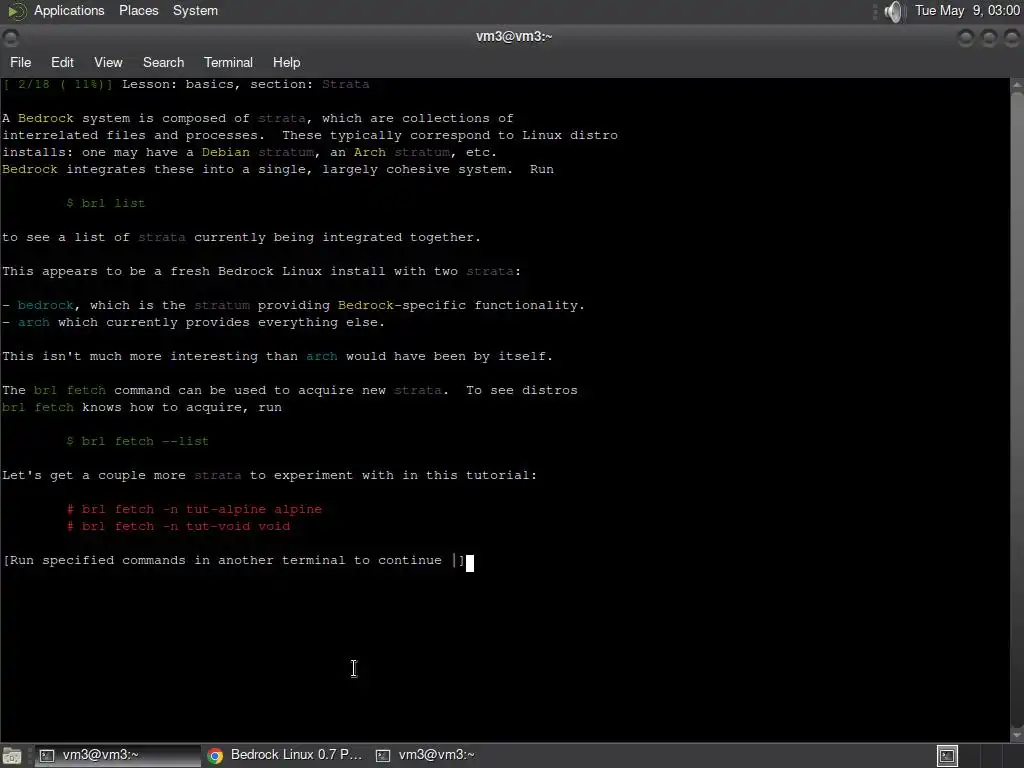Image resolution: width=1024 pixels, height=768 pixels.
Task: Click the terminal vertical scrollbar
Action: [1017, 410]
